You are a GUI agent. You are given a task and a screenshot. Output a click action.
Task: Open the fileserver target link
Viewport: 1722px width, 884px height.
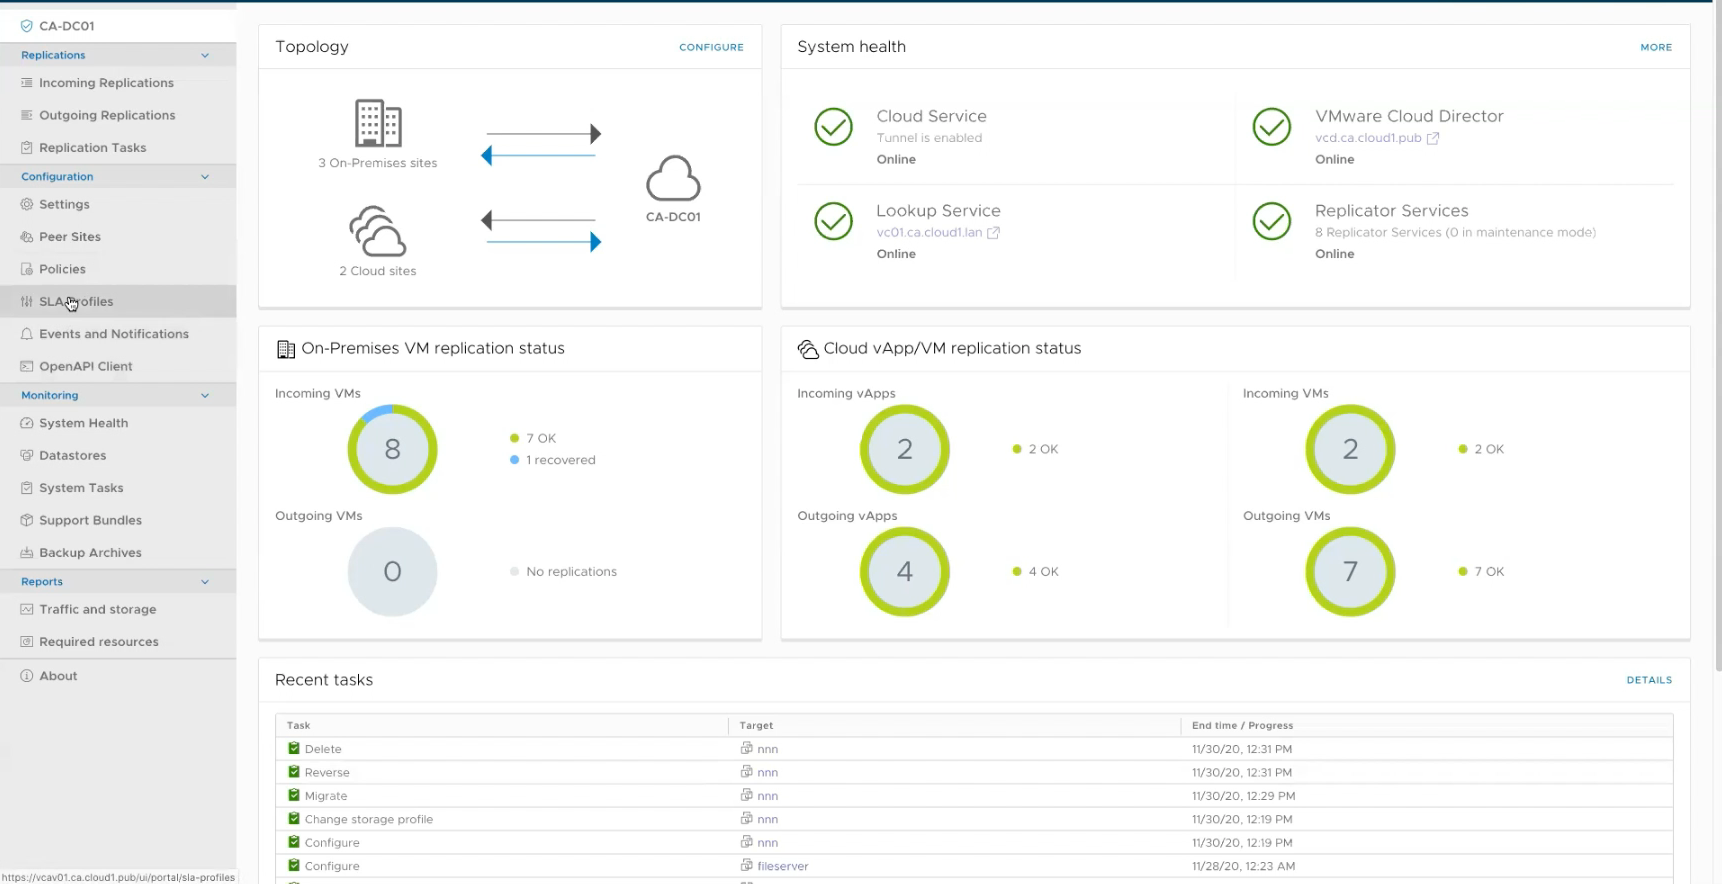click(783, 866)
